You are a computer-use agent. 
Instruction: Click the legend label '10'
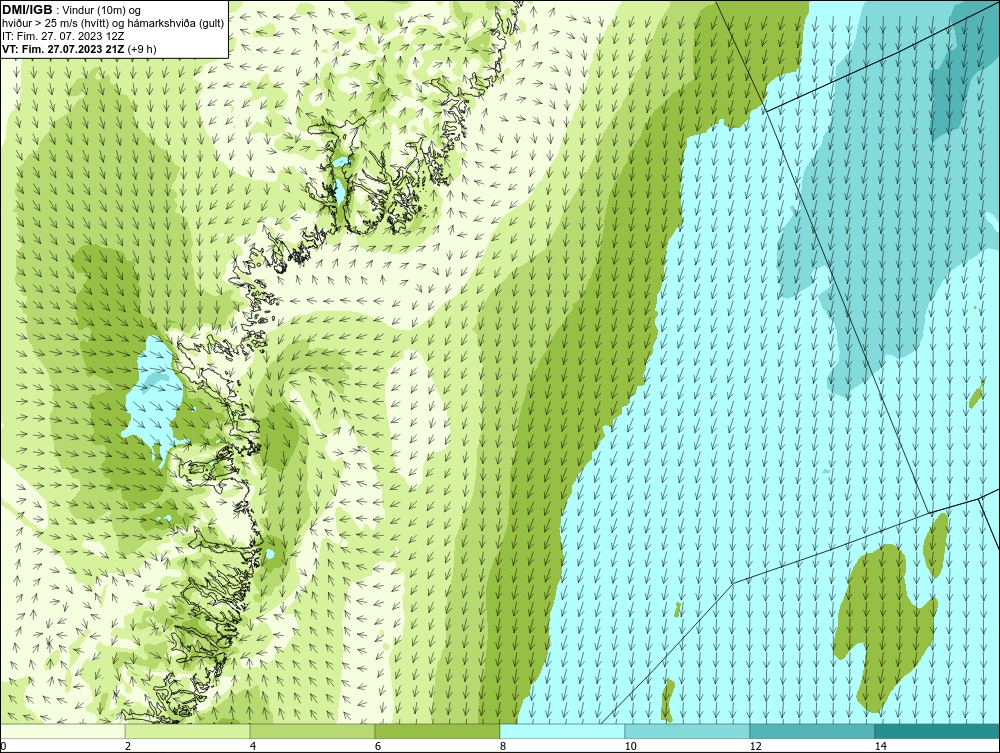[x=630, y=747]
